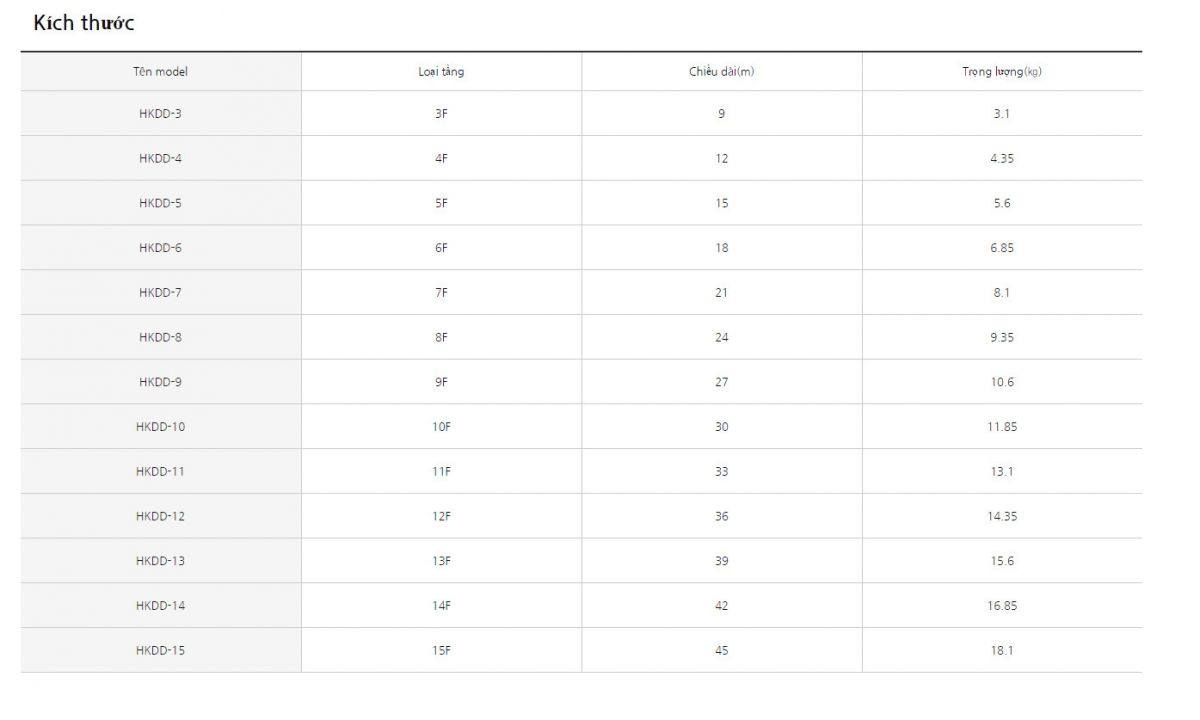1200x720 pixels.
Task: Select the HKDD-15 model name
Action: 160,651
